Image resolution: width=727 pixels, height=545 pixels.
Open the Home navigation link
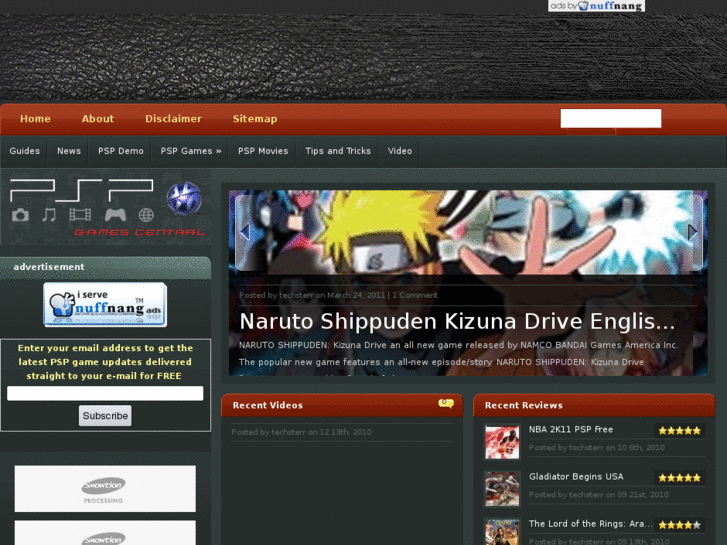click(35, 119)
